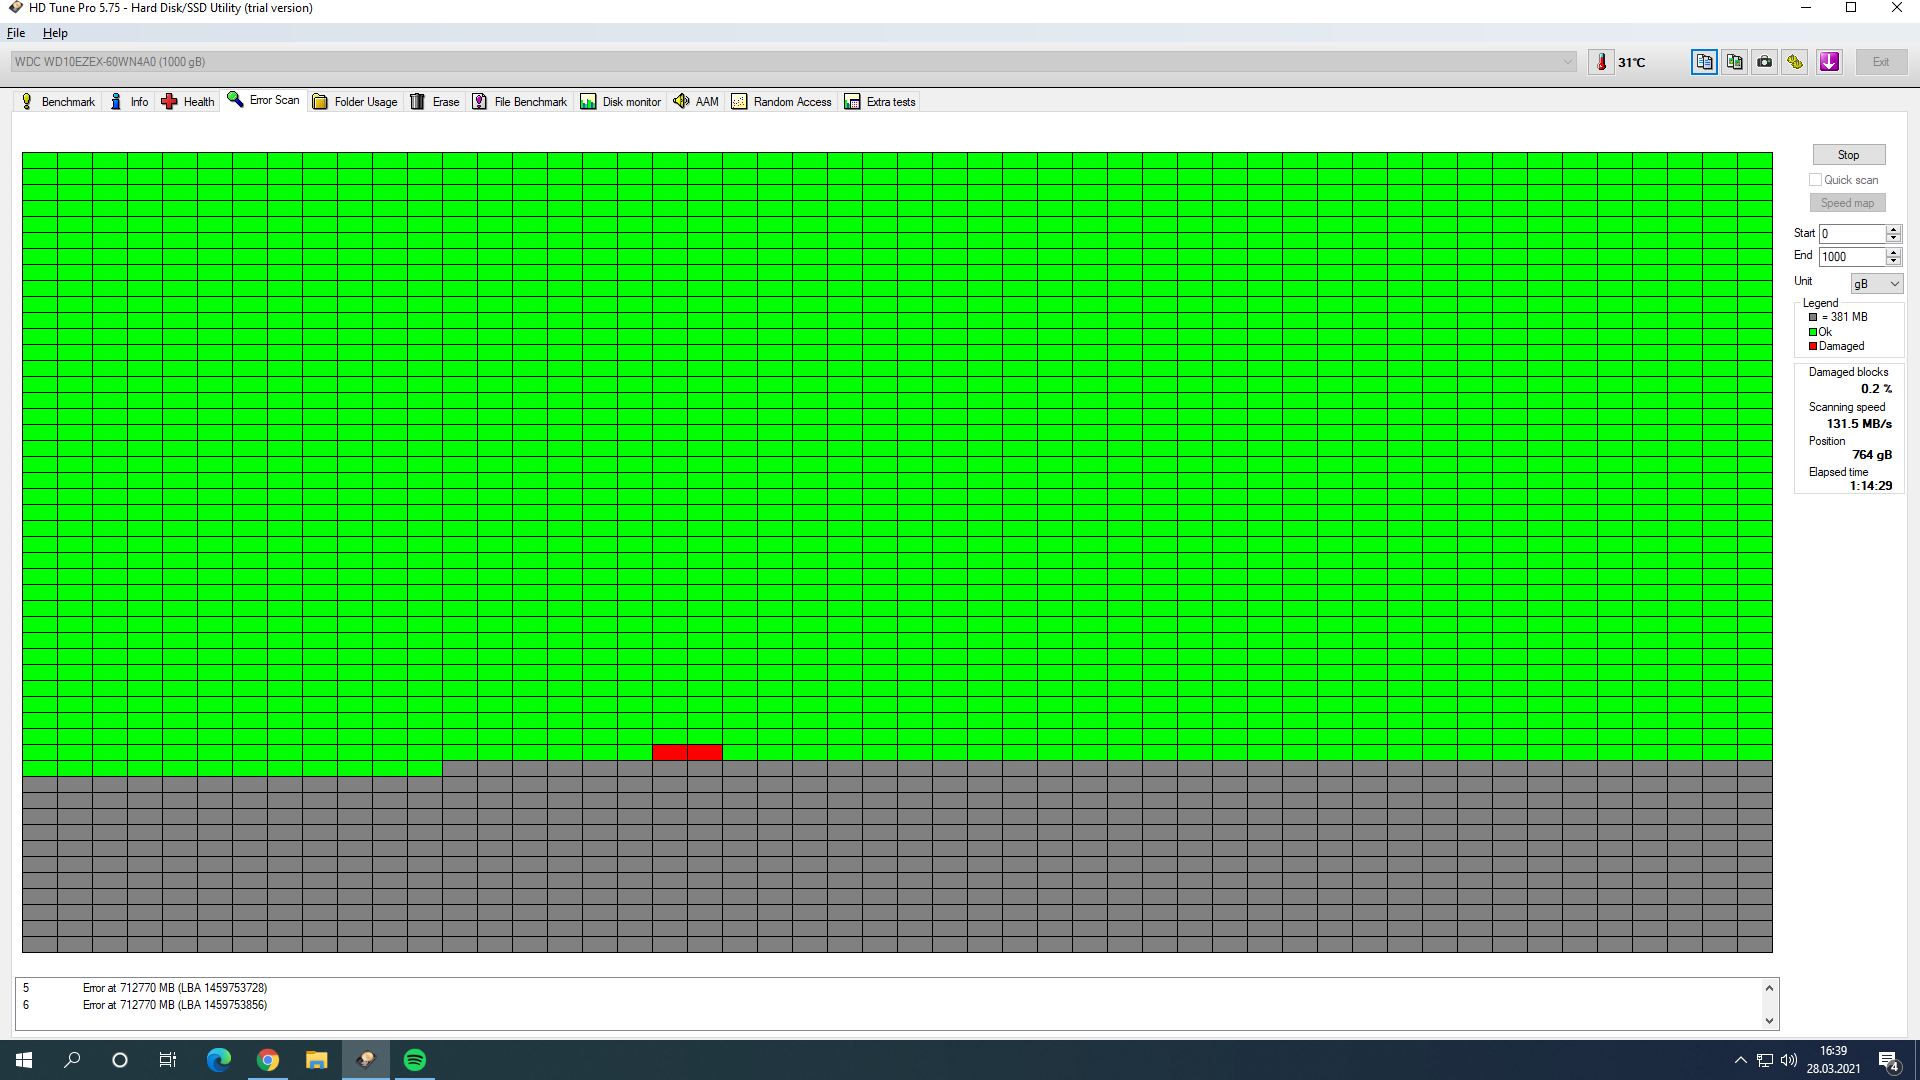Image resolution: width=1920 pixels, height=1080 pixels.
Task: Open the Benchmark tab
Action: pyautogui.click(x=58, y=102)
